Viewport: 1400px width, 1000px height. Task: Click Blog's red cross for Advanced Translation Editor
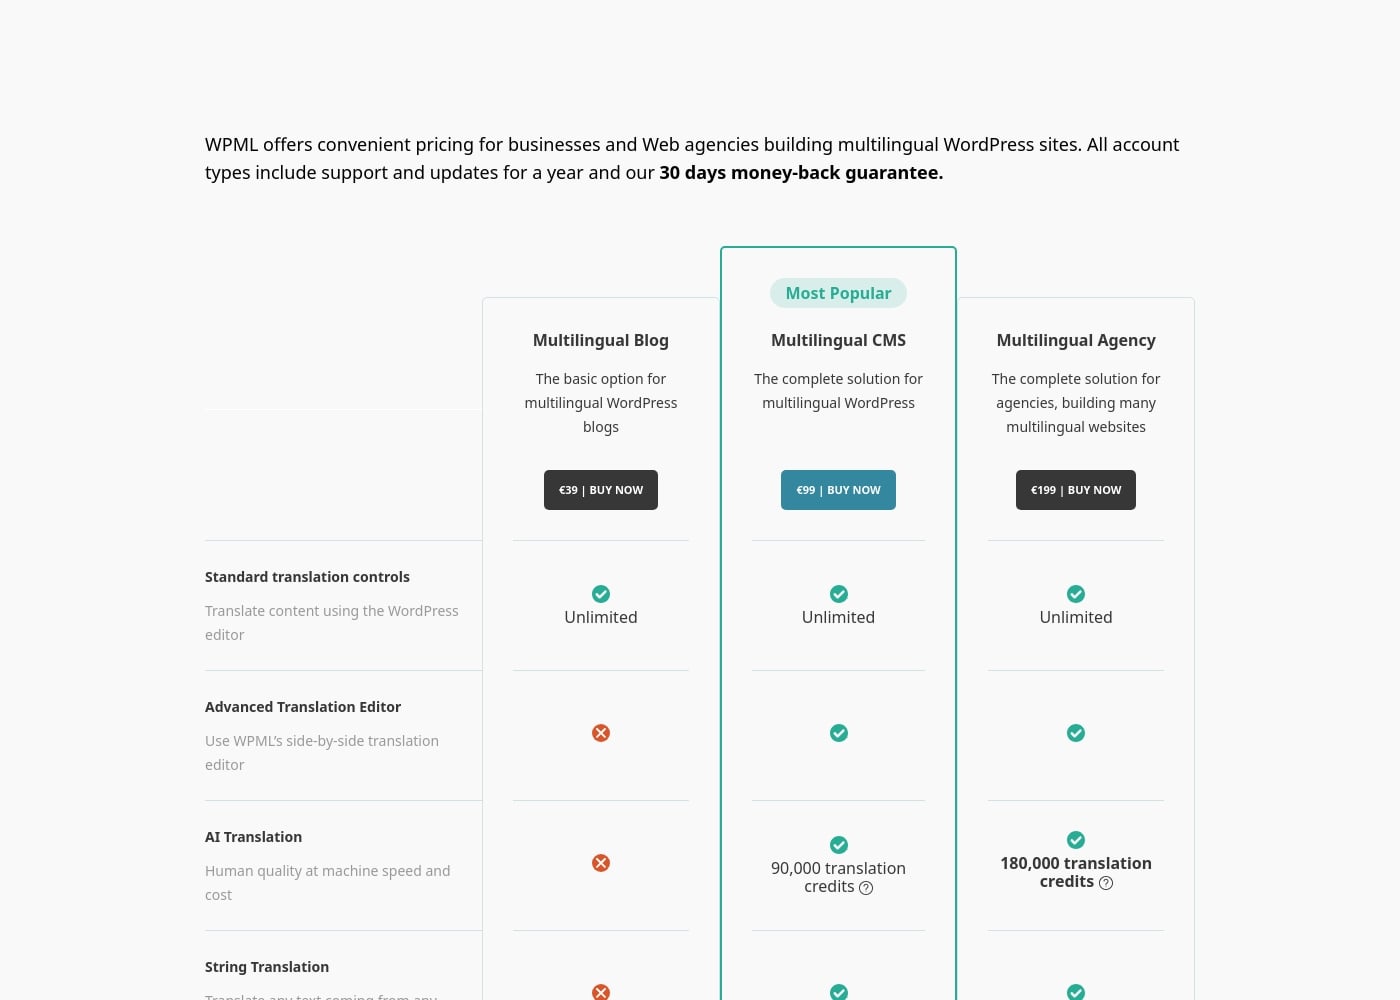[601, 733]
